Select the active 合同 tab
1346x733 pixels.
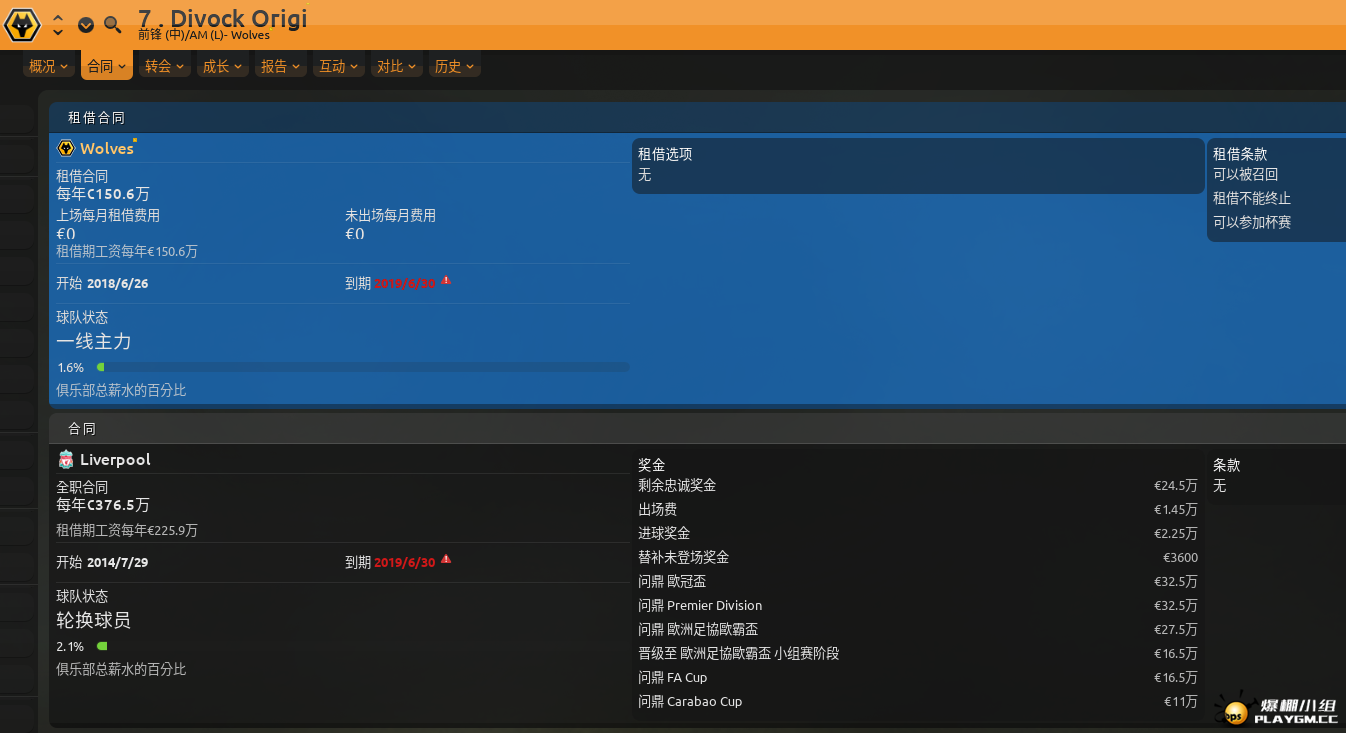[107, 67]
